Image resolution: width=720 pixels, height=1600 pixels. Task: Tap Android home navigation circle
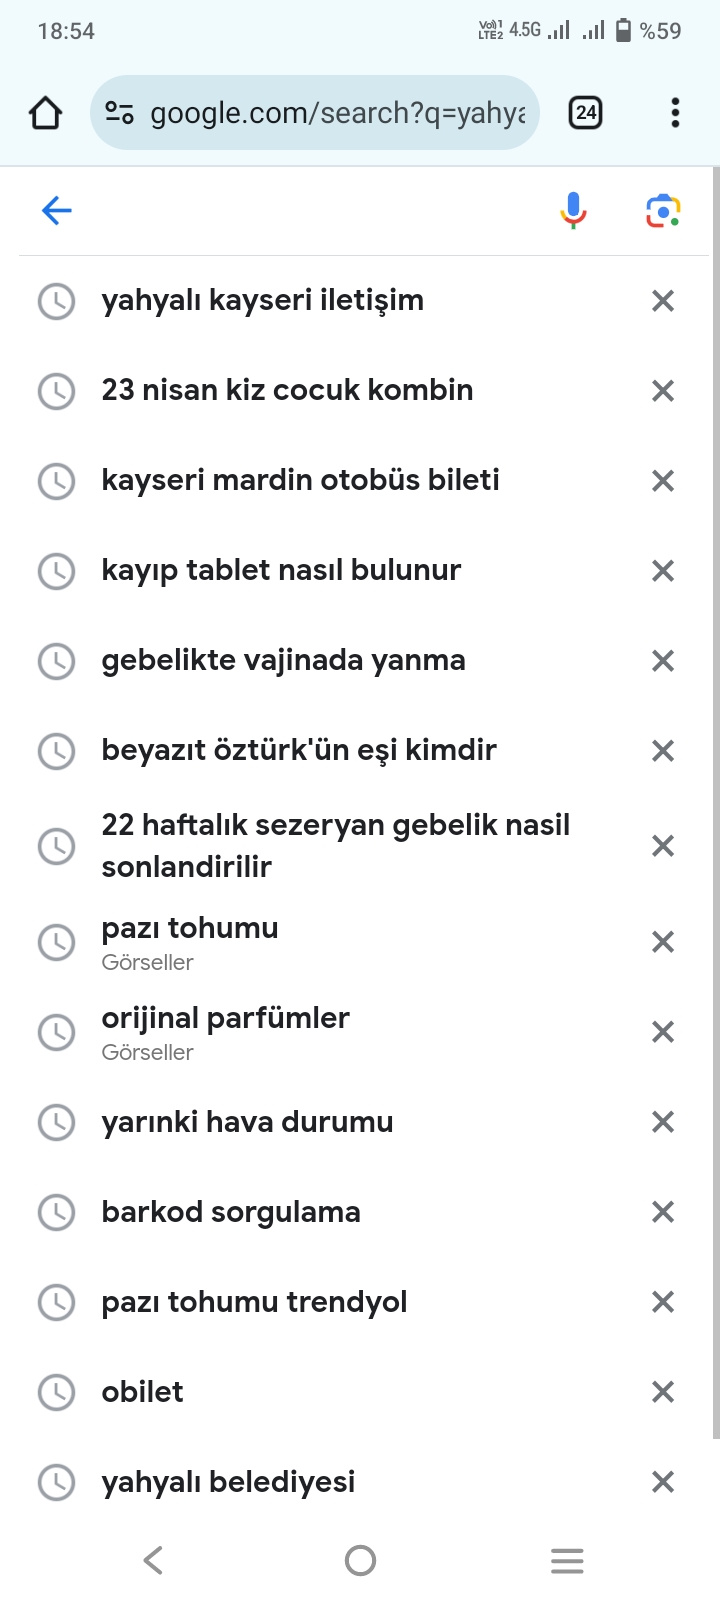(x=360, y=1560)
